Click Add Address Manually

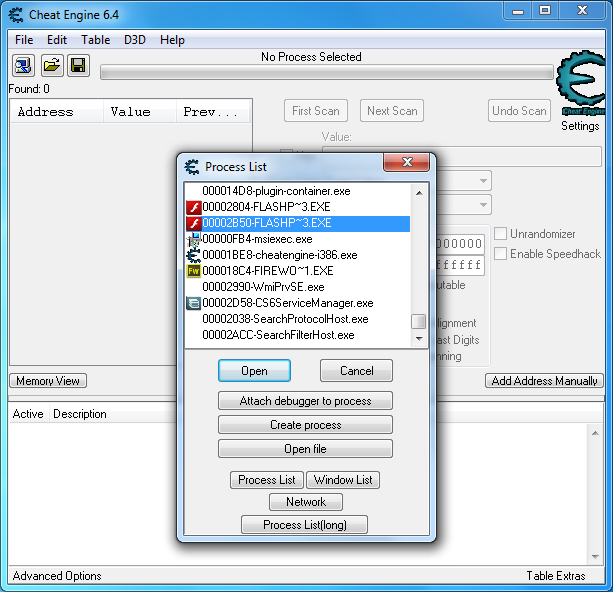point(544,380)
